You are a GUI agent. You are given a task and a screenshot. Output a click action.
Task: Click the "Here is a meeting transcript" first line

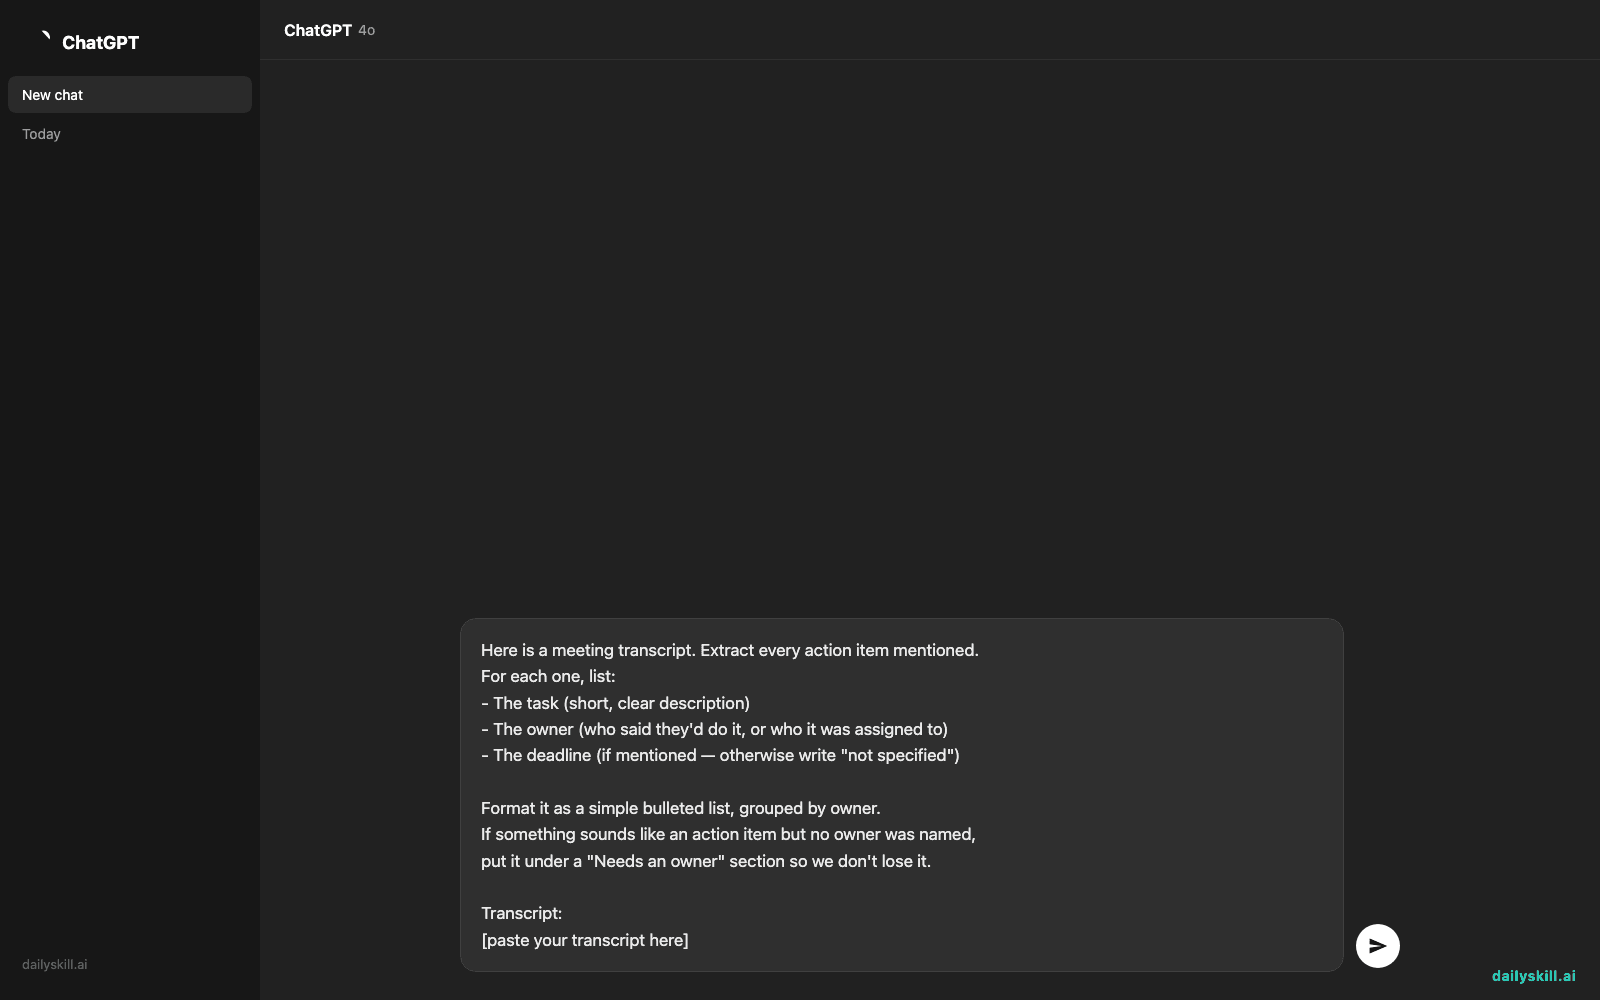[x=730, y=650]
